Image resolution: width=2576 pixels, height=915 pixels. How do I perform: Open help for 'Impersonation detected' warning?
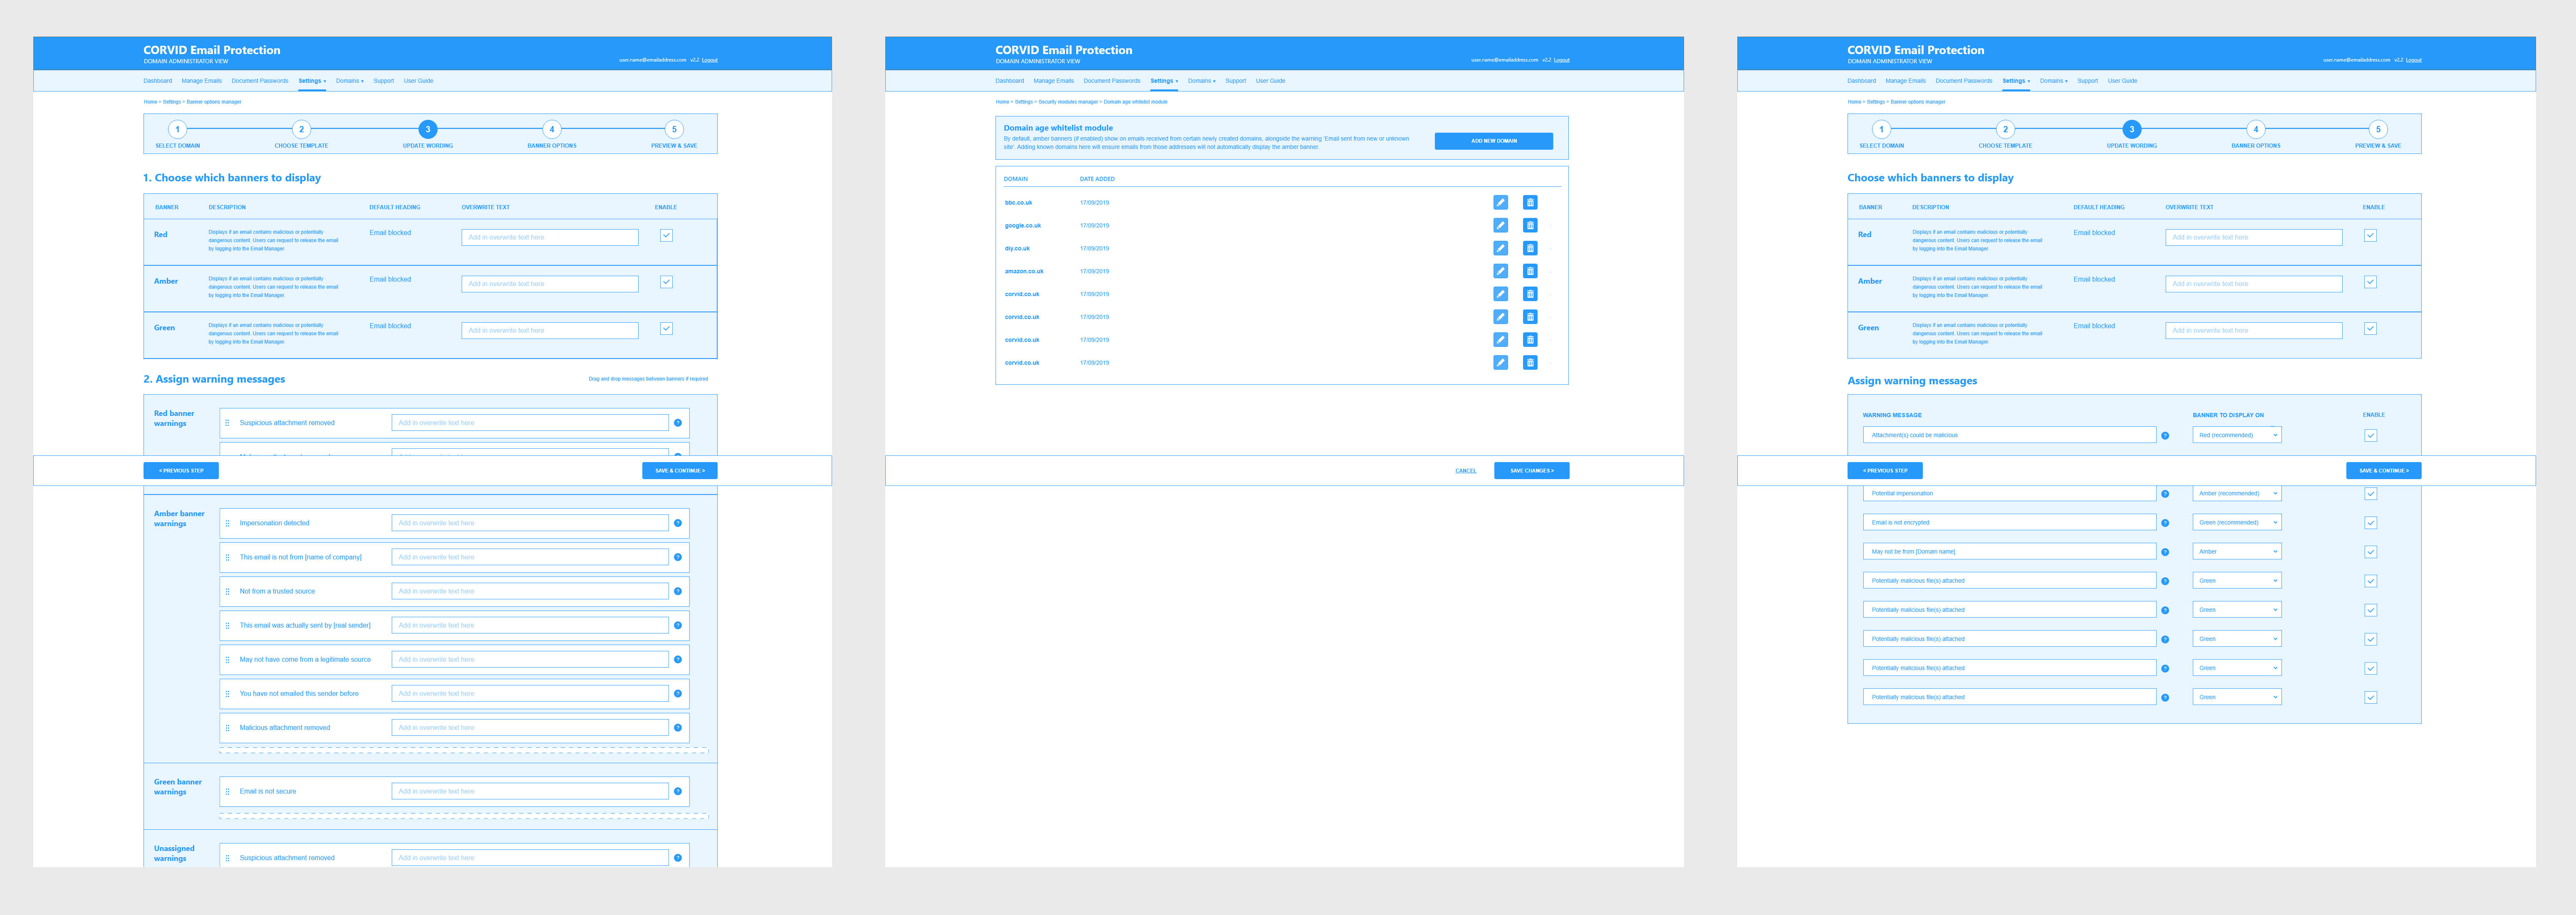point(678,523)
